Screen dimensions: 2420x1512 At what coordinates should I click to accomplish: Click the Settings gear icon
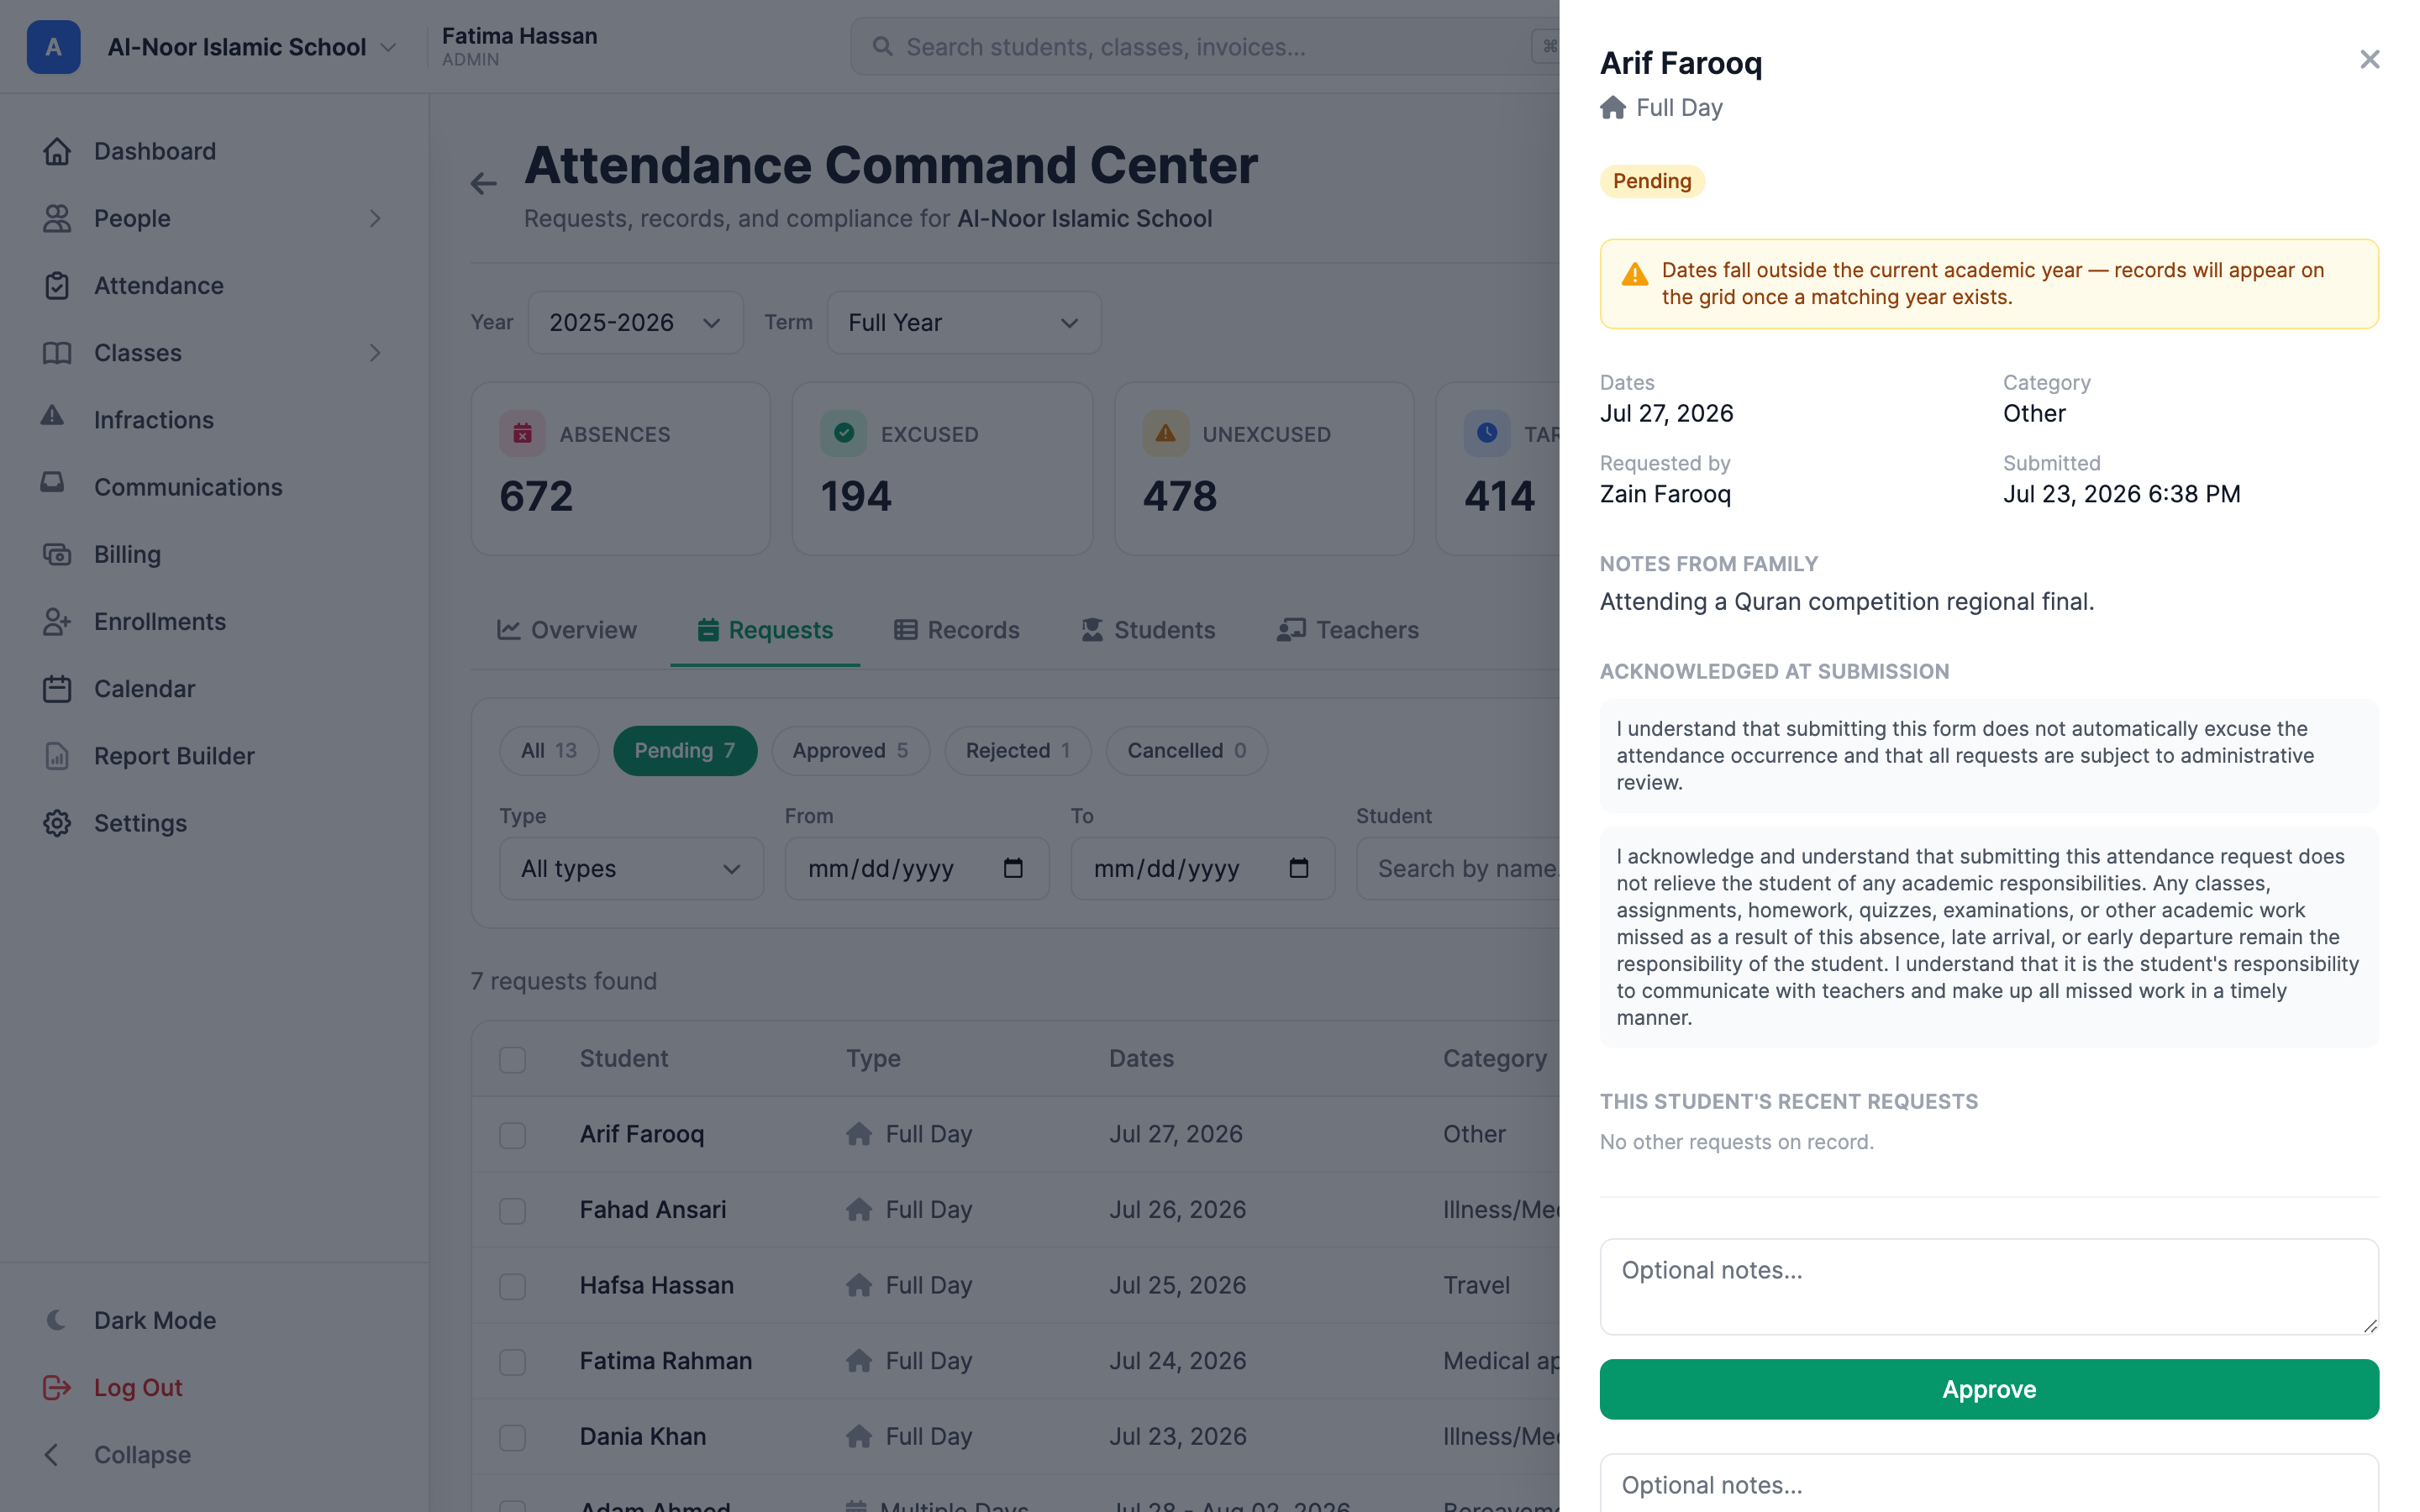[57, 823]
